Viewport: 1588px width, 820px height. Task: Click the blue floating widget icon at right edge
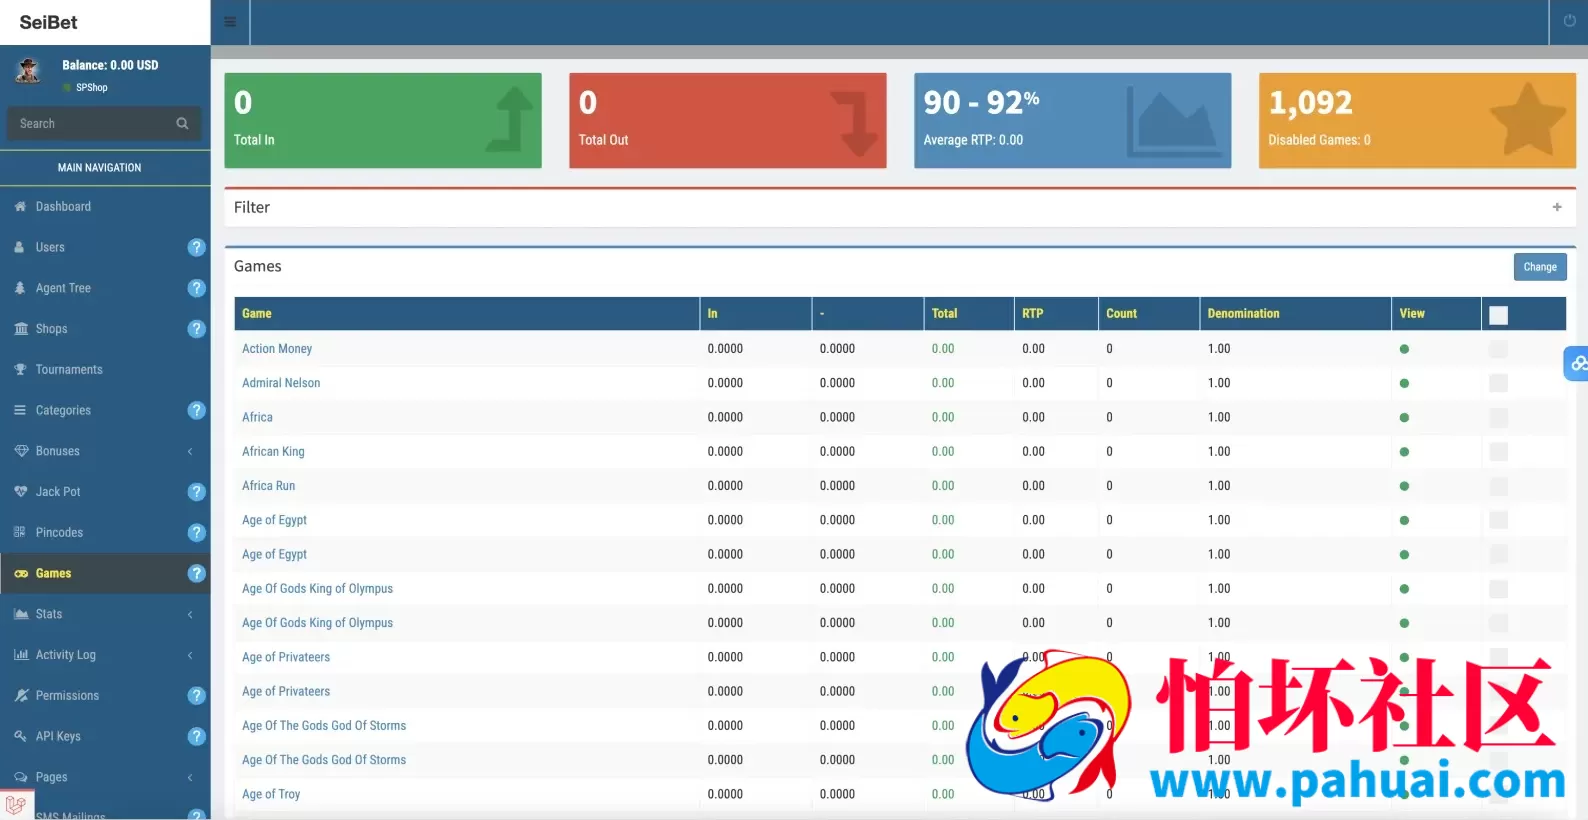pyautogui.click(x=1577, y=363)
